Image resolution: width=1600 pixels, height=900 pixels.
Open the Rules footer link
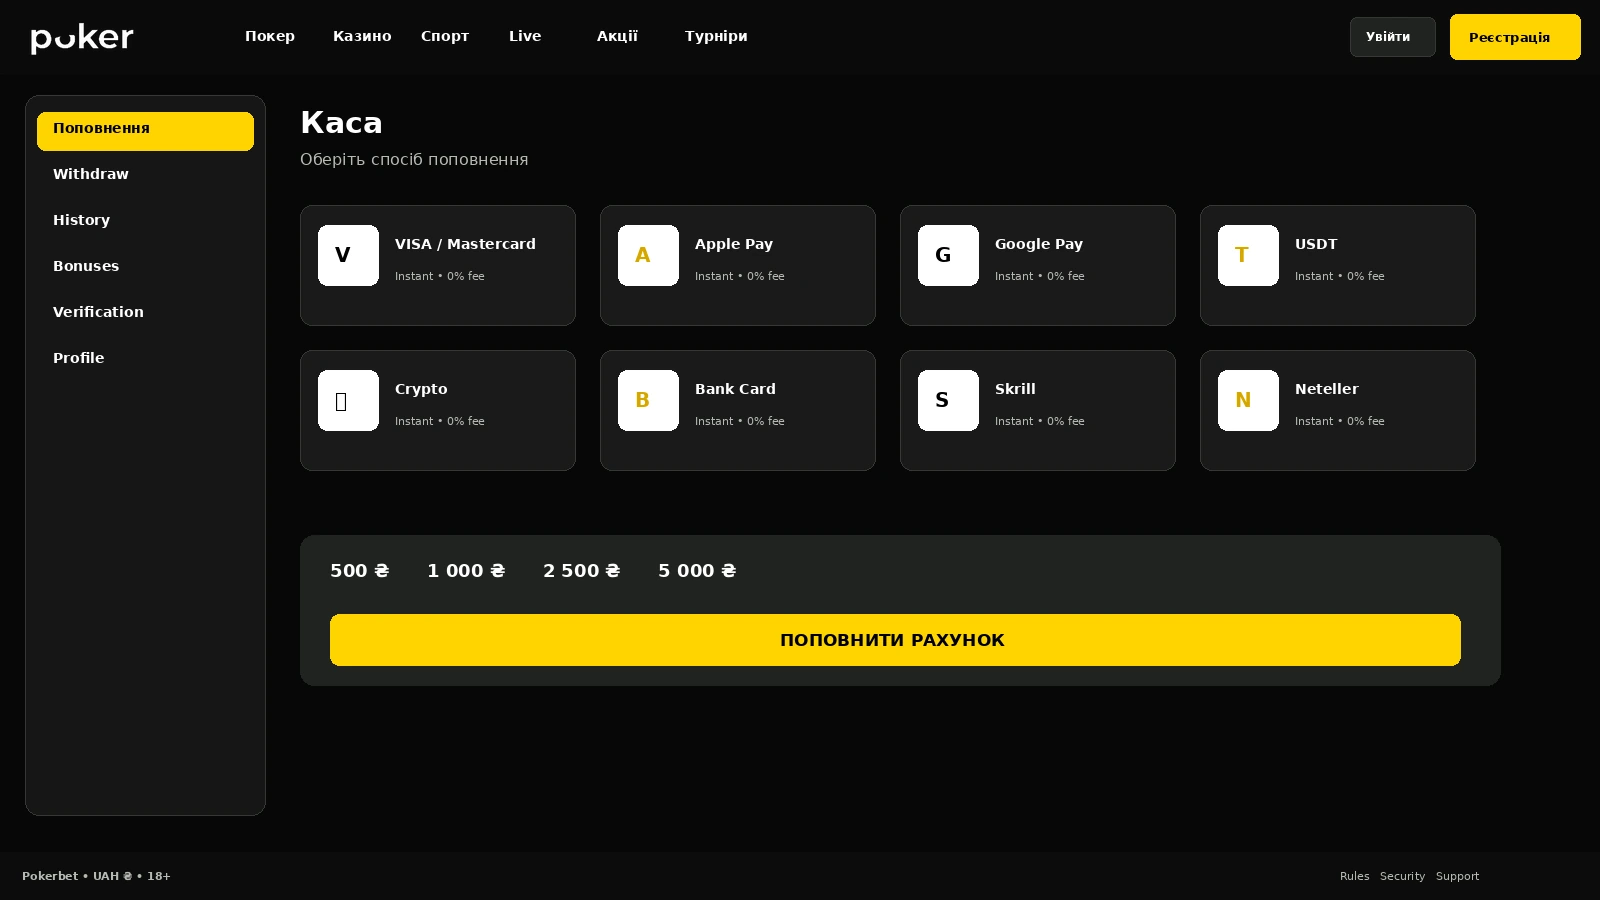coord(1354,876)
